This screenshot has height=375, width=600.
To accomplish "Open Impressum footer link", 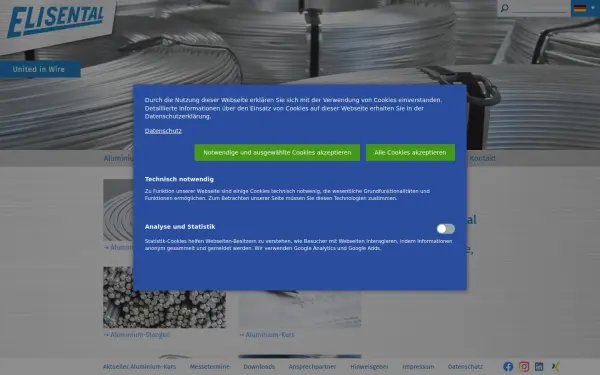I will tap(418, 367).
